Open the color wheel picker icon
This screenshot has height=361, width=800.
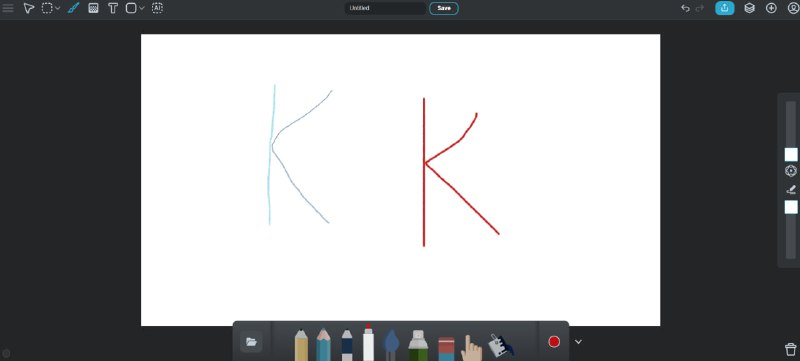tap(791, 171)
